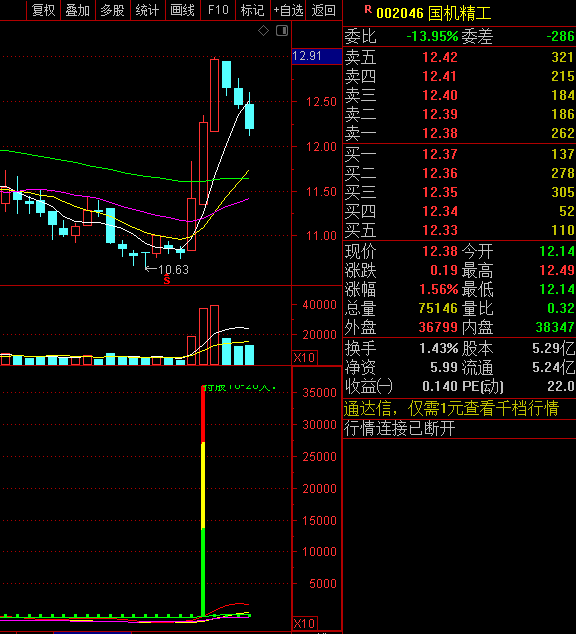Click the 买五 price 12.33
This screenshot has height=634, width=576.
tap(440, 230)
